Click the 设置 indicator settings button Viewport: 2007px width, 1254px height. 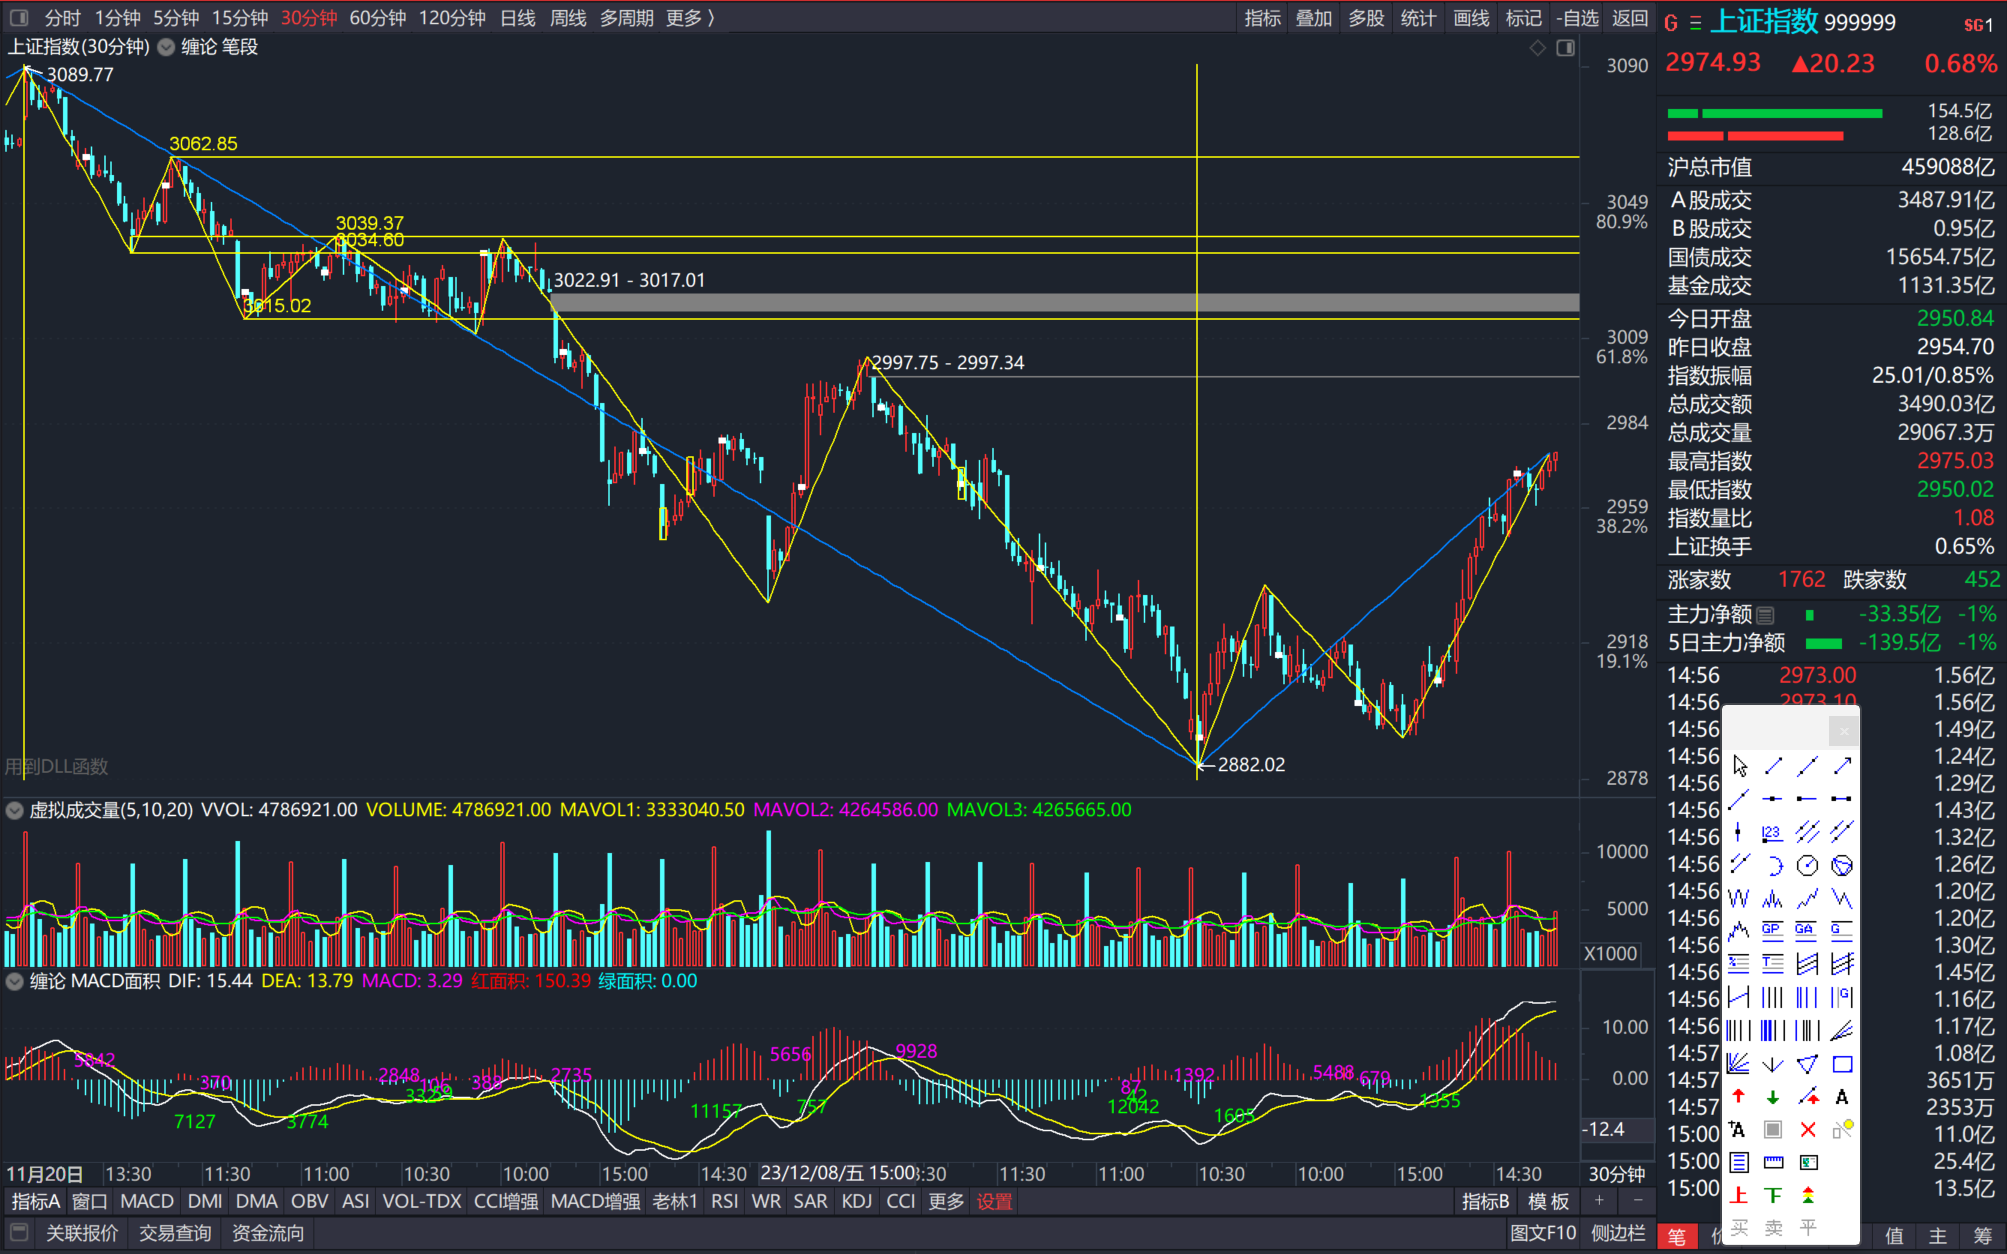tap(994, 1201)
